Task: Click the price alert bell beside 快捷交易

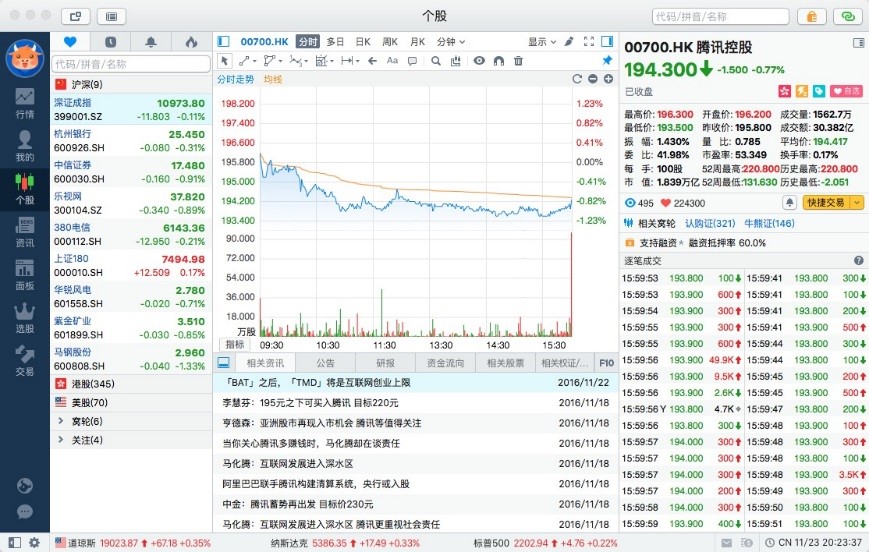Action: pyautogui.click(x=790, y=202)
